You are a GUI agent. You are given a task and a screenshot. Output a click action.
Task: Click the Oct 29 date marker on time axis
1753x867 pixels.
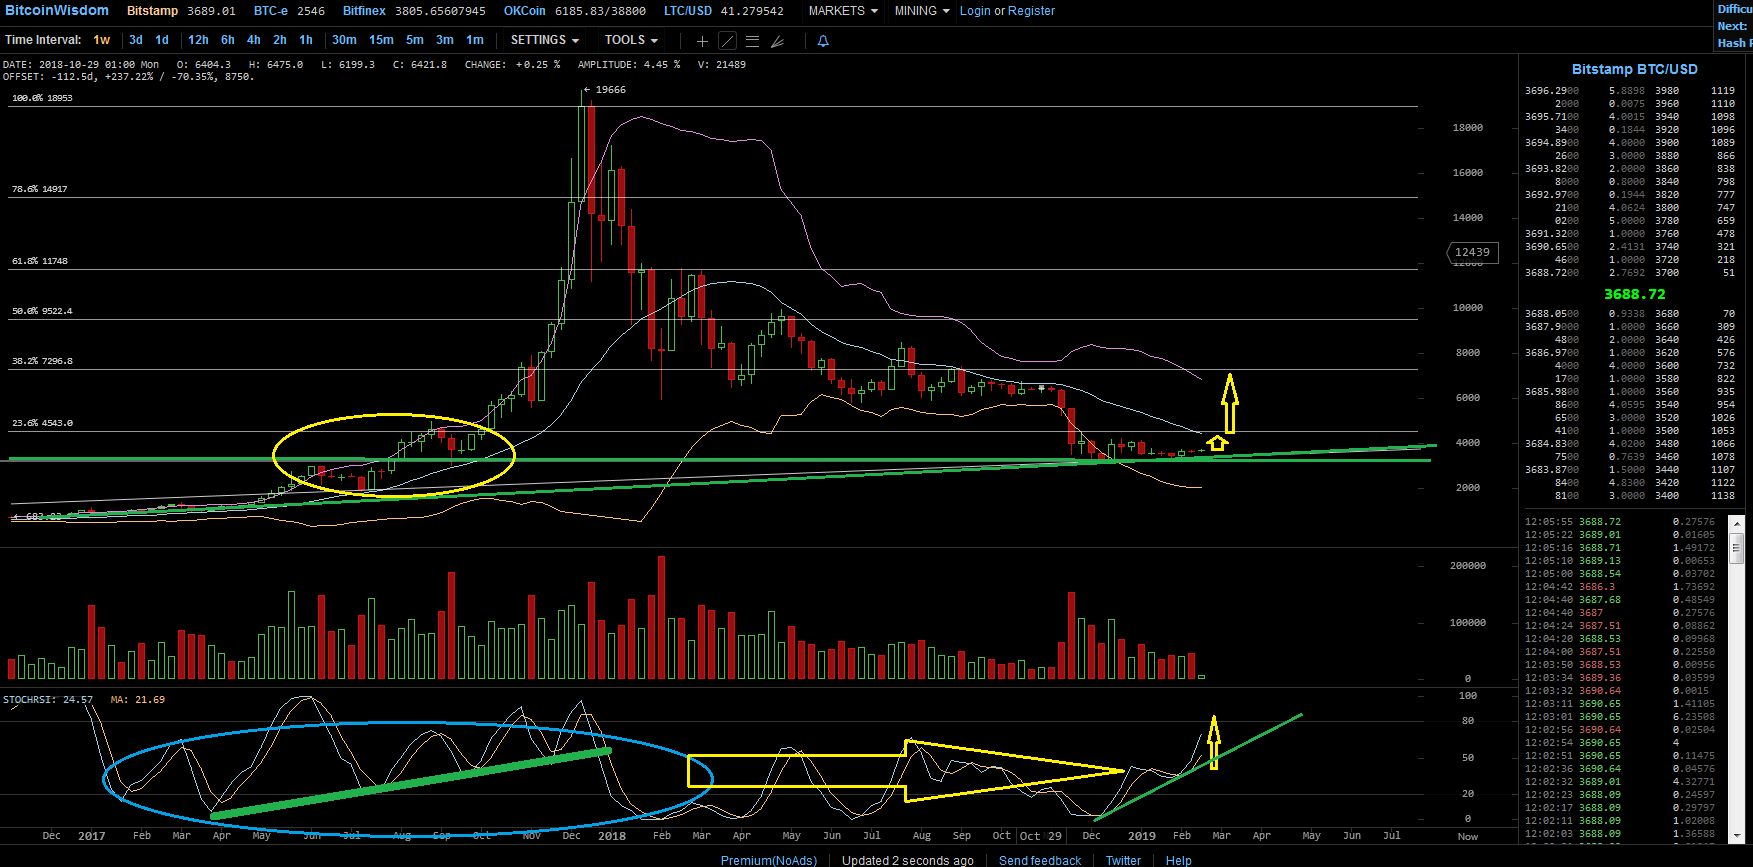[x=1040, y=836]
